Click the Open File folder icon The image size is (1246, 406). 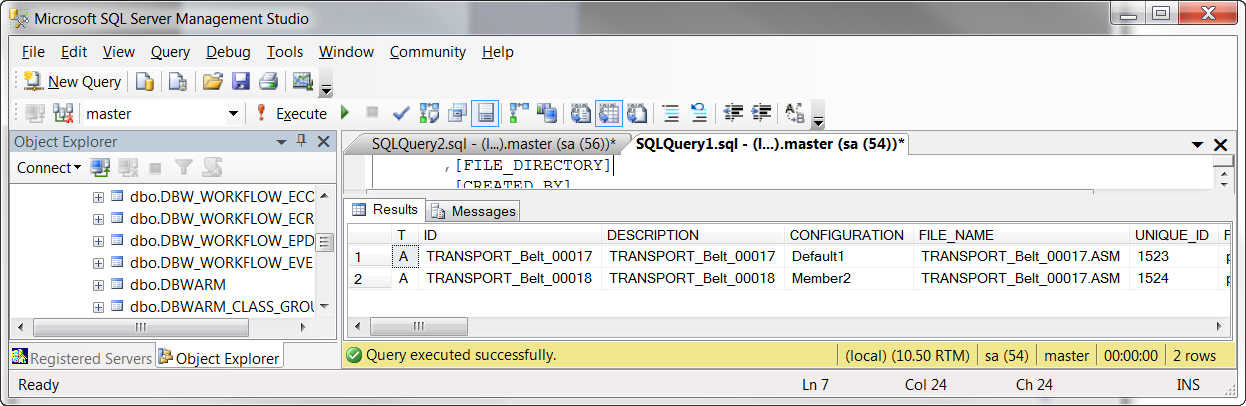[212, 81]
